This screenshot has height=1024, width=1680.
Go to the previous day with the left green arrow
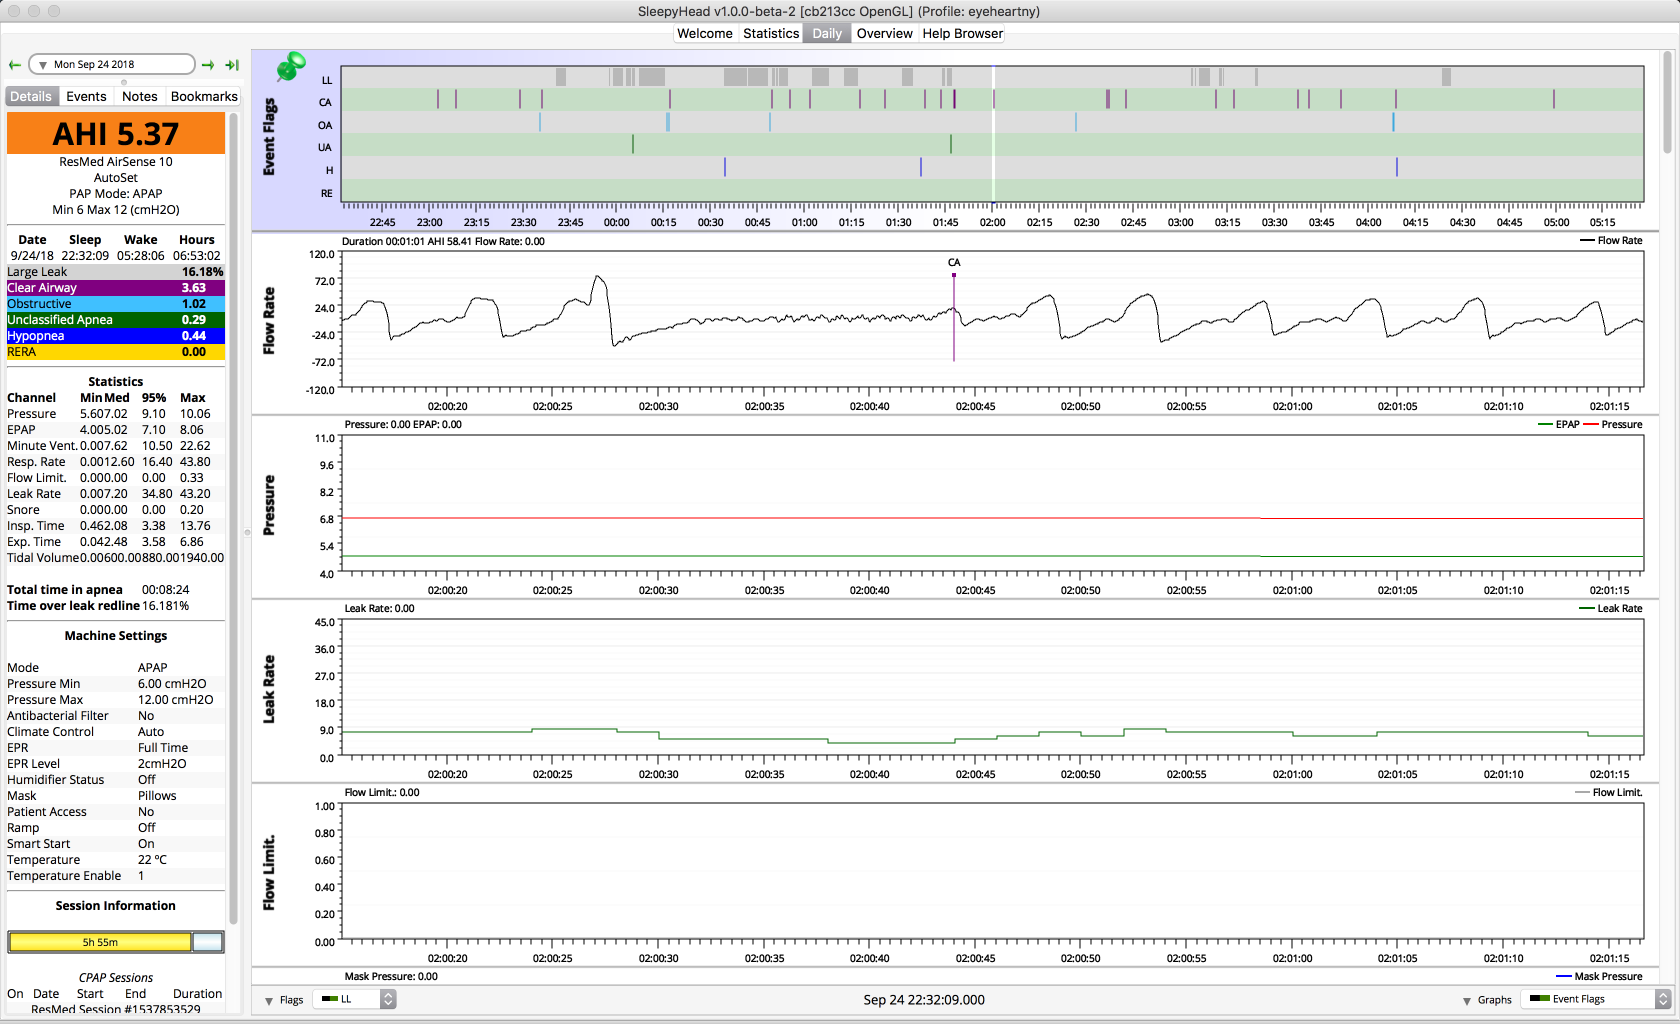[15, 65]
